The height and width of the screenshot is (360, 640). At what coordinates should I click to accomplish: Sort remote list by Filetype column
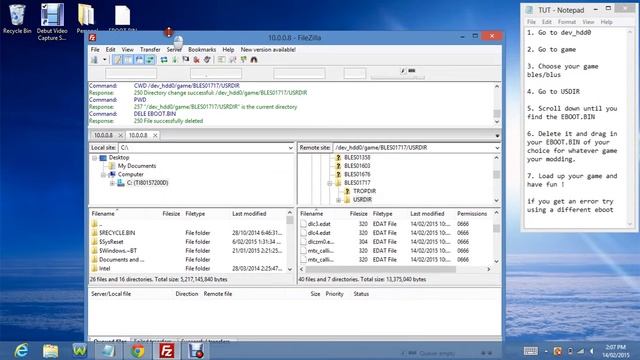pyautogui.click(x=382, y=213)
